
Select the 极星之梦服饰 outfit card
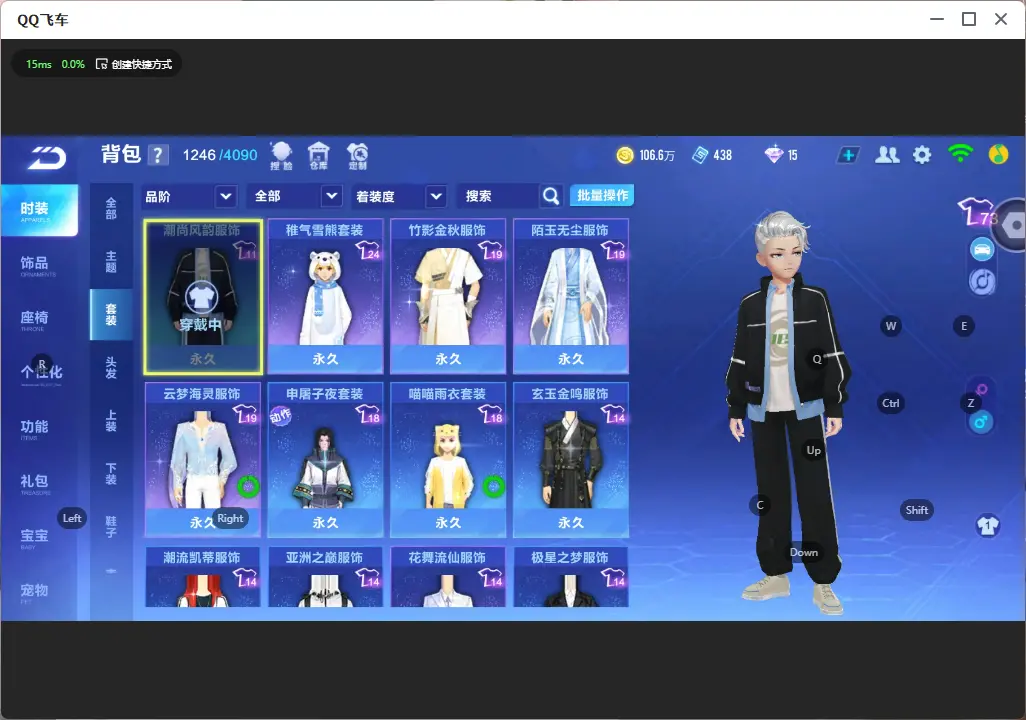point(571,577)
